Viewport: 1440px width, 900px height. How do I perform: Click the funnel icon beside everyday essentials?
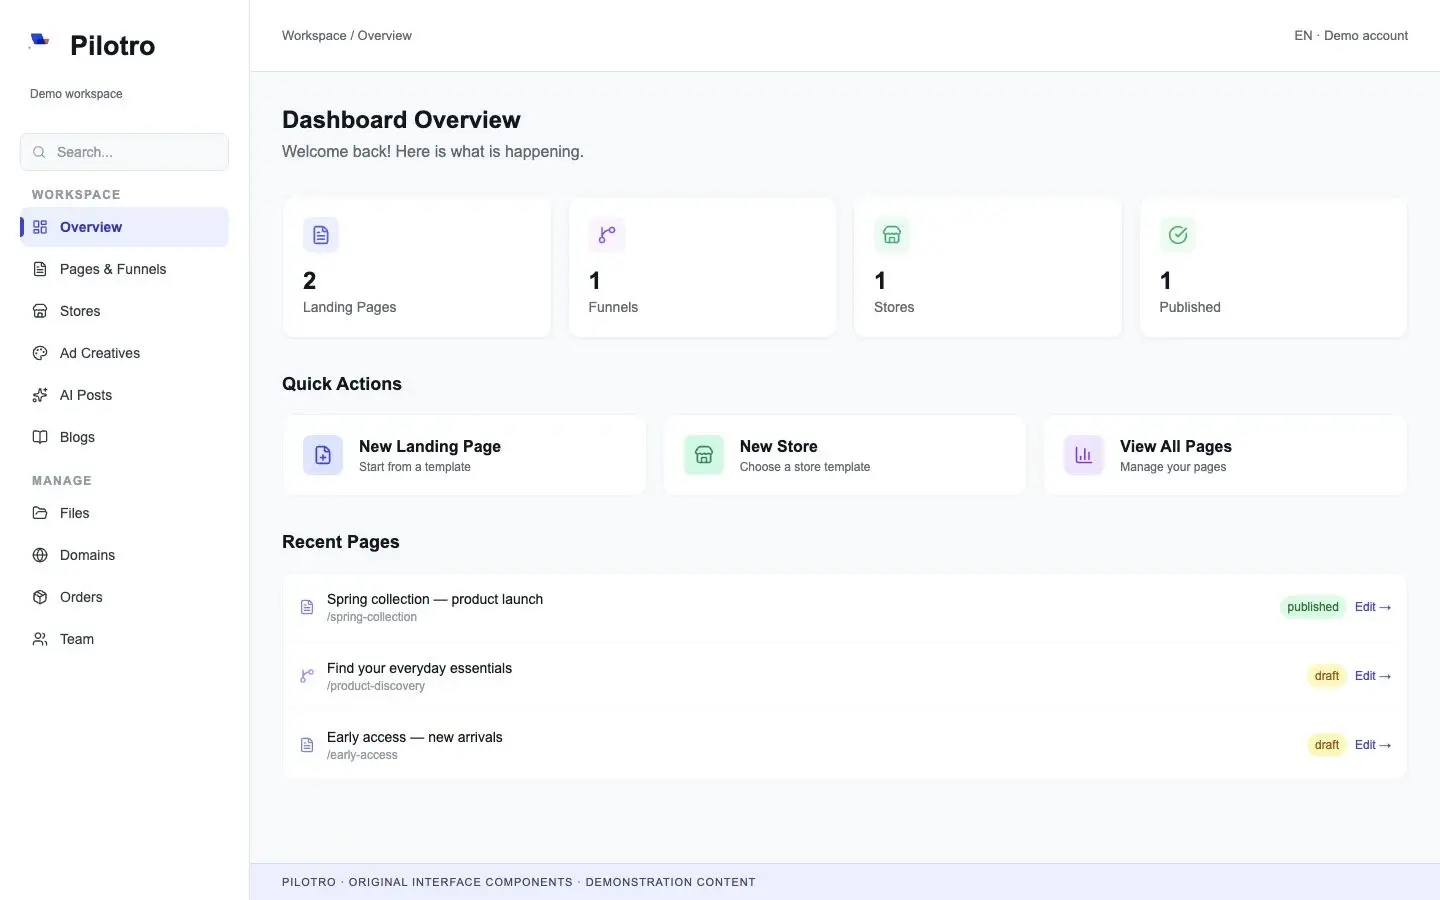pyautogui.click(x=307, y=676)
